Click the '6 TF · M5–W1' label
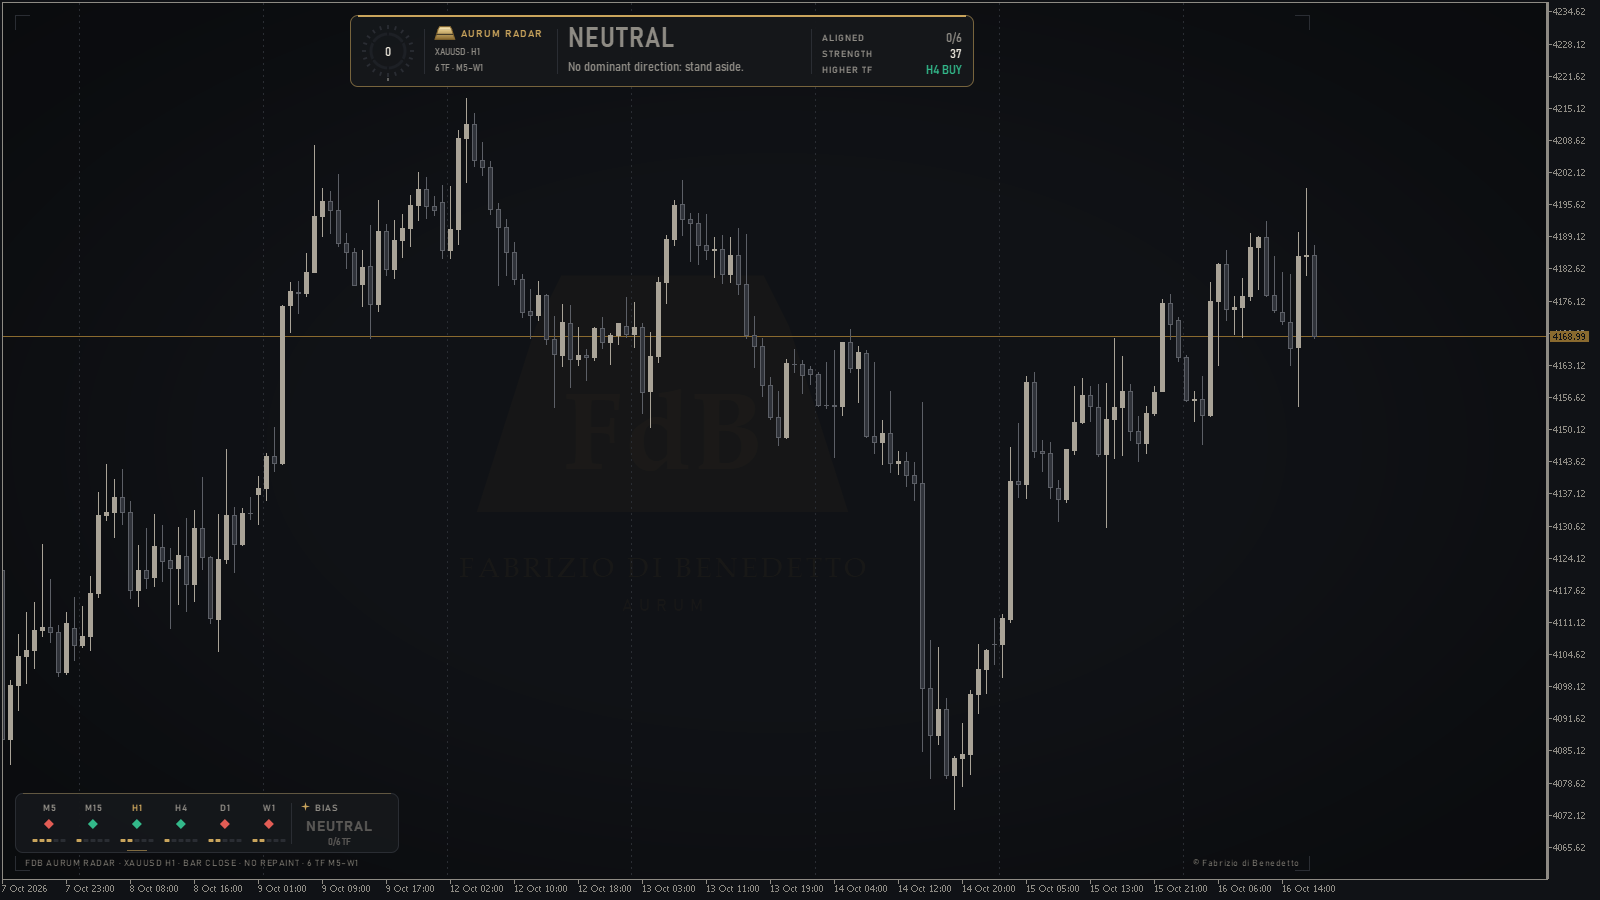The height and width of the screenshot is (900, 1600). tap(459, 68)
